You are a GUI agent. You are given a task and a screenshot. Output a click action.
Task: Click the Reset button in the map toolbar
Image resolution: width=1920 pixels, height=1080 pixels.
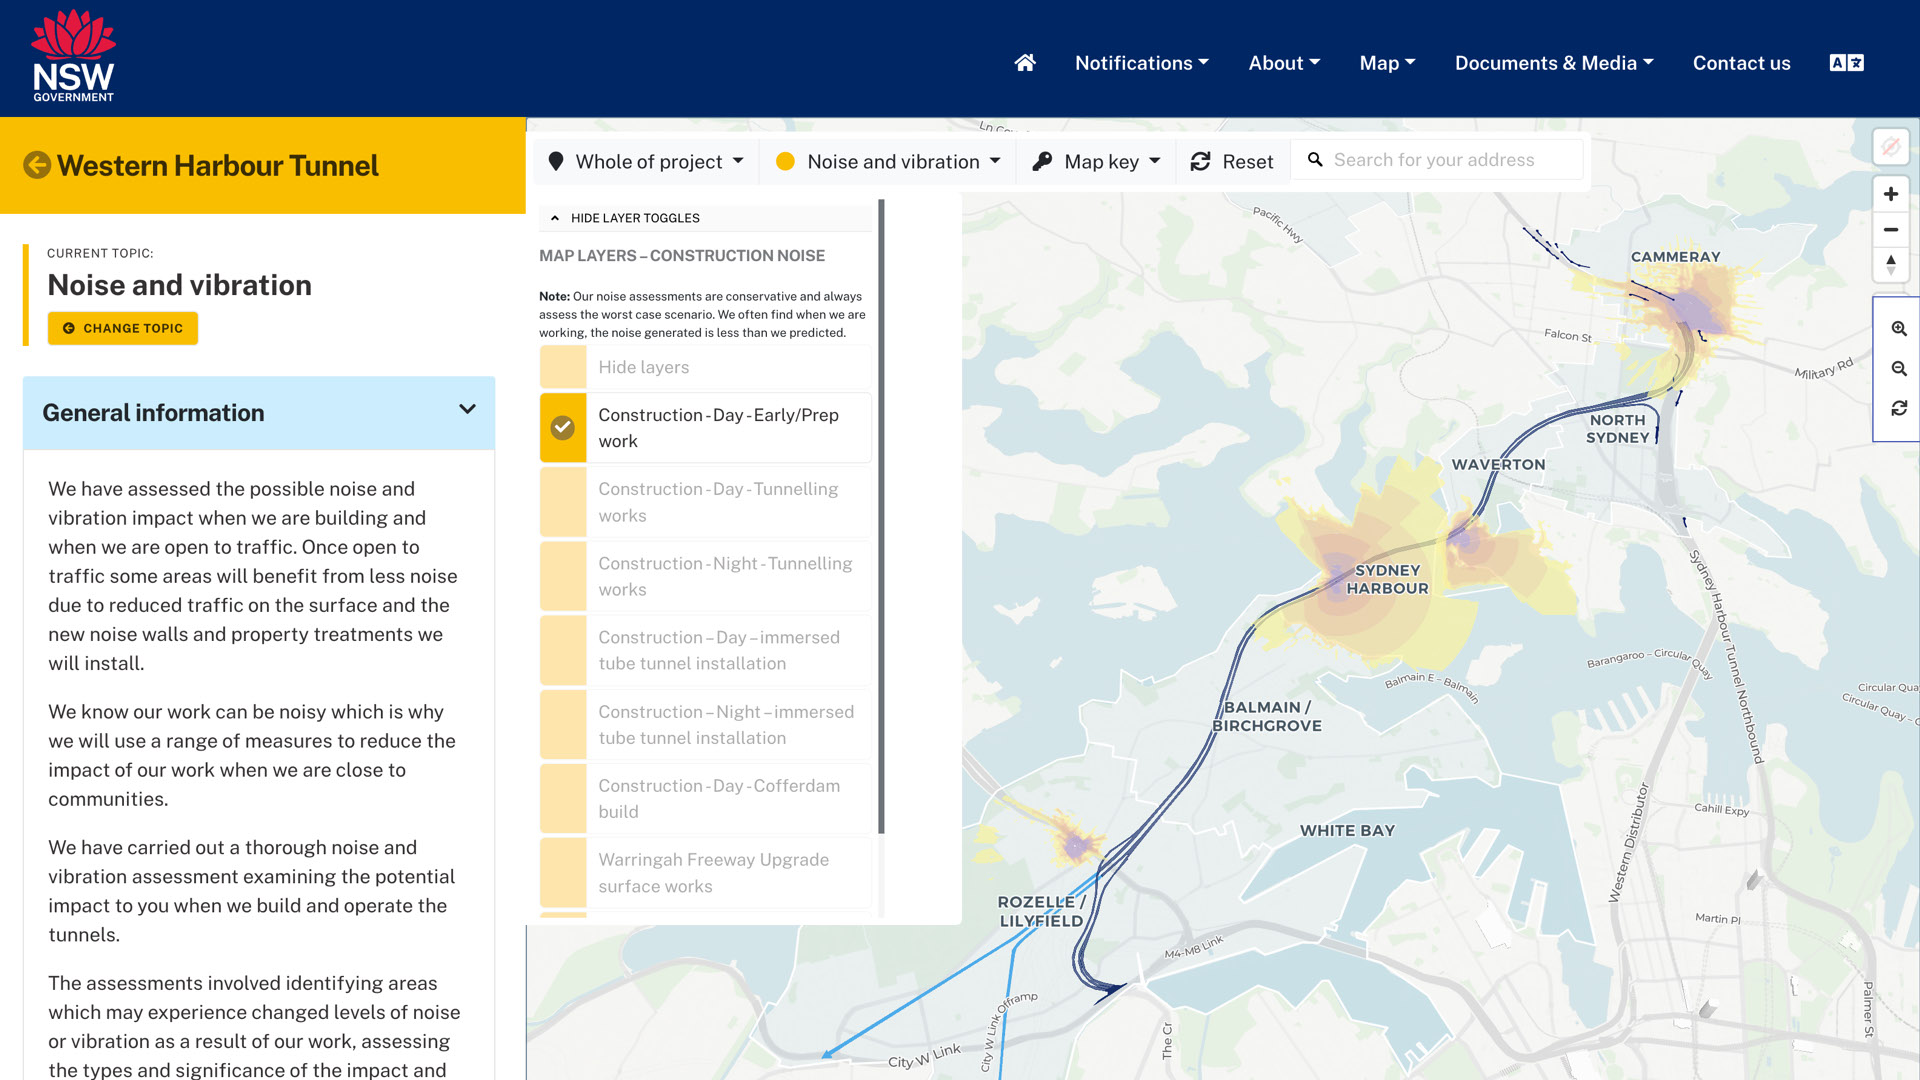click(x=1232, y=162)
